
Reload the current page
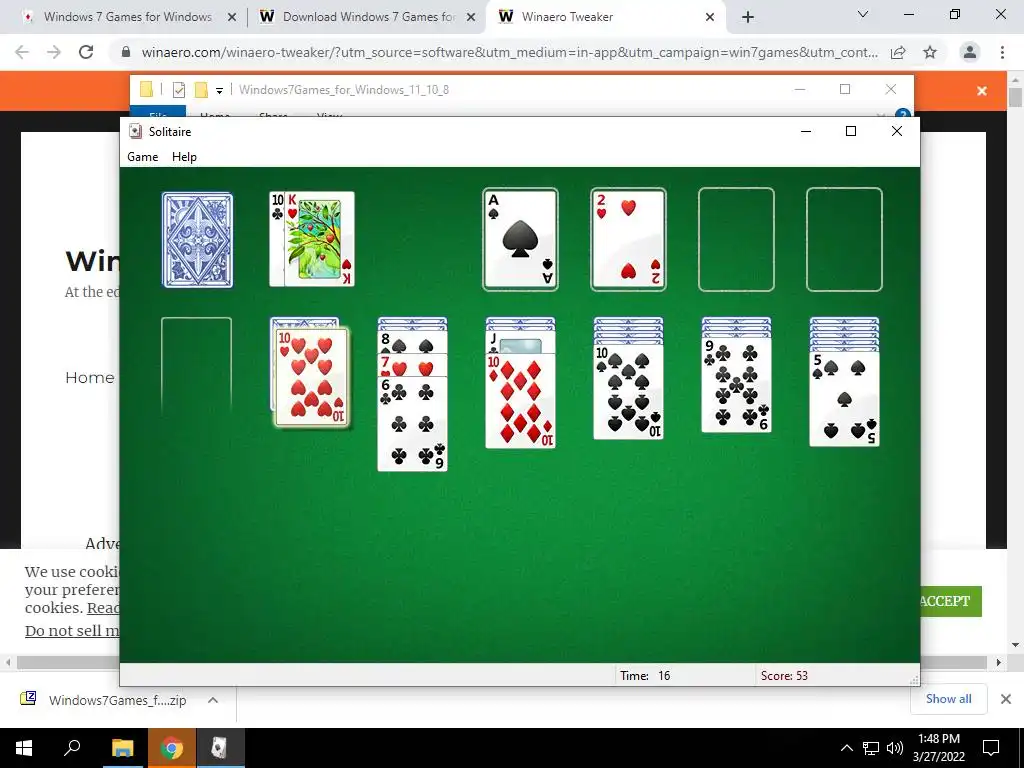(x=86, y=52)
